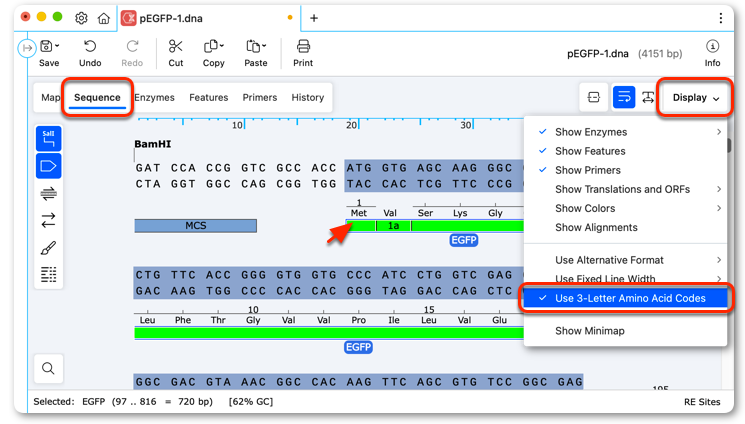Click the 62% GC status text
The image size is (745, 424).
[251, 402]
